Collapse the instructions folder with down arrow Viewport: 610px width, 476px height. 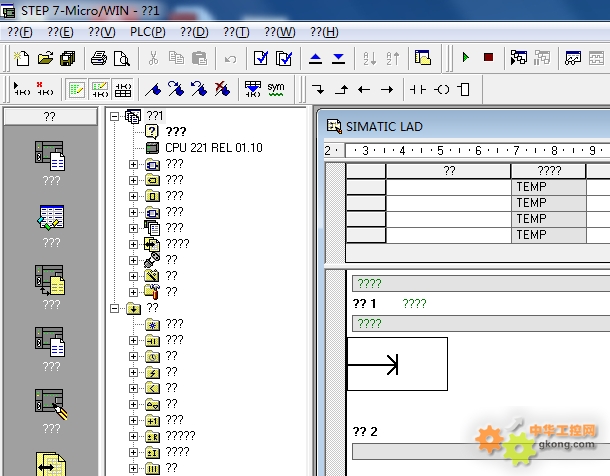[114, 308]
